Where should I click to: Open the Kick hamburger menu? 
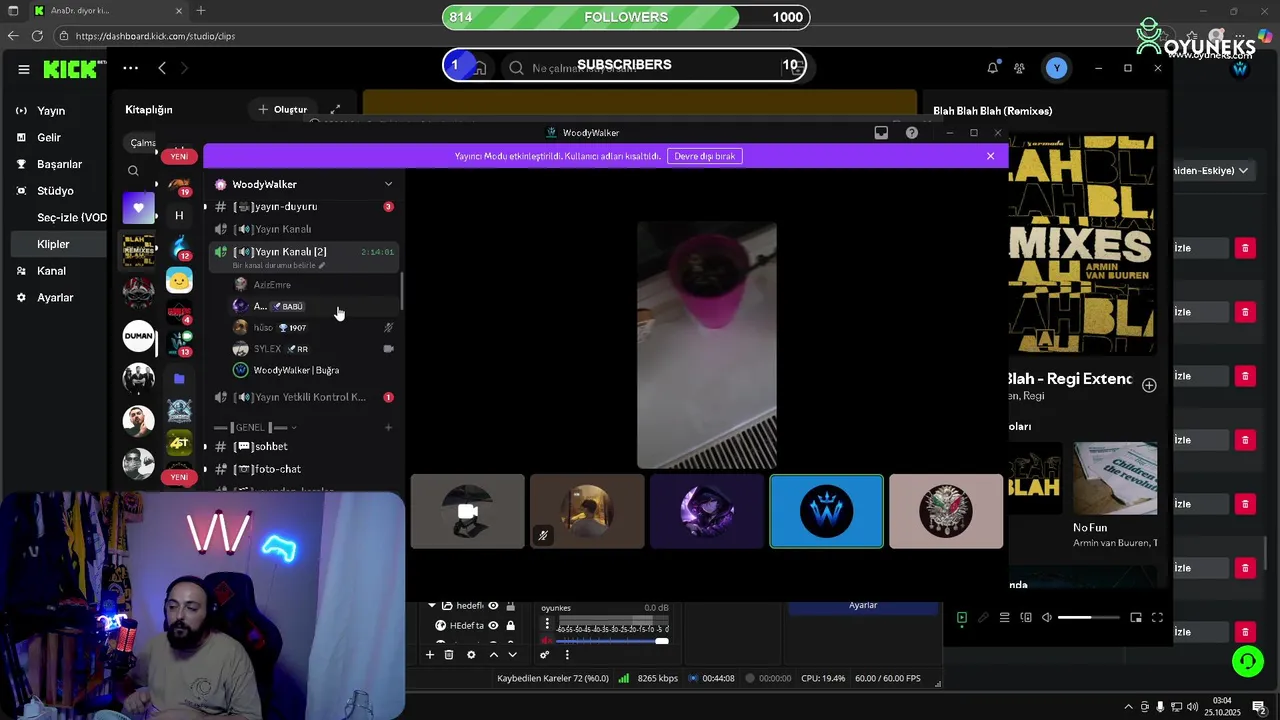[x=23, y=69]
